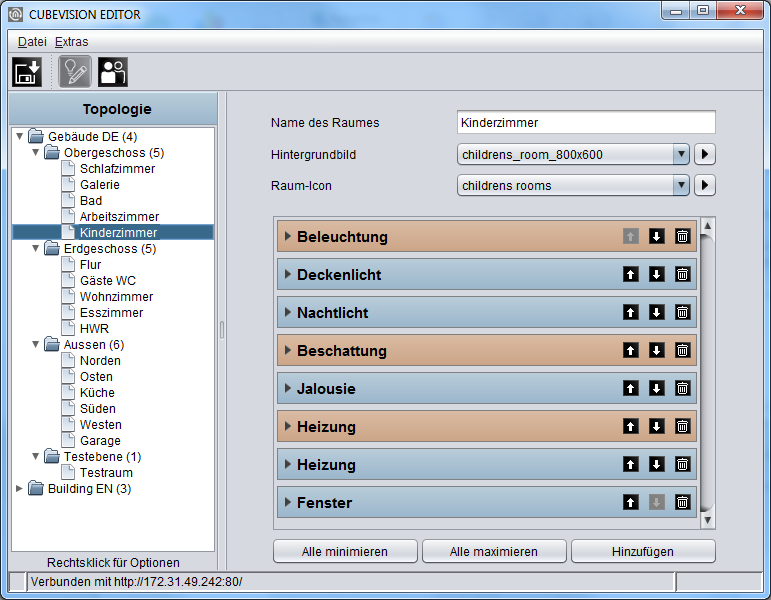This screenshot has height=600, width=771.
Task: Delete the Deckenlicht entry
Action: (682, 274)
